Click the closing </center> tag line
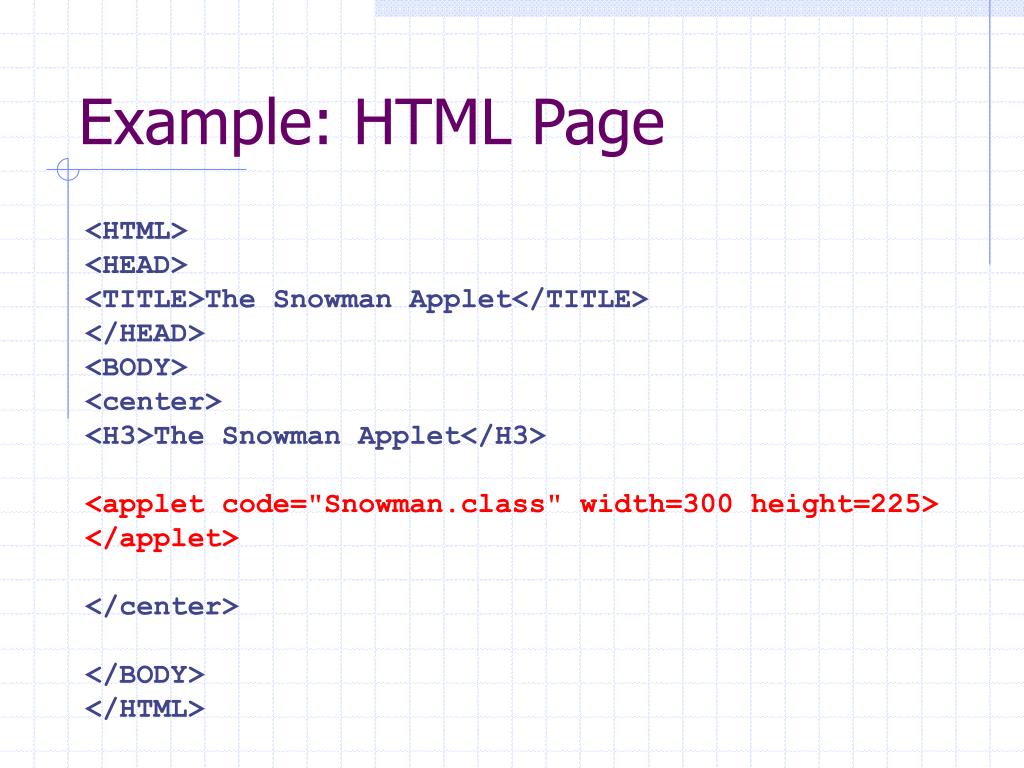1024x768 pixels. click(161, 606)
